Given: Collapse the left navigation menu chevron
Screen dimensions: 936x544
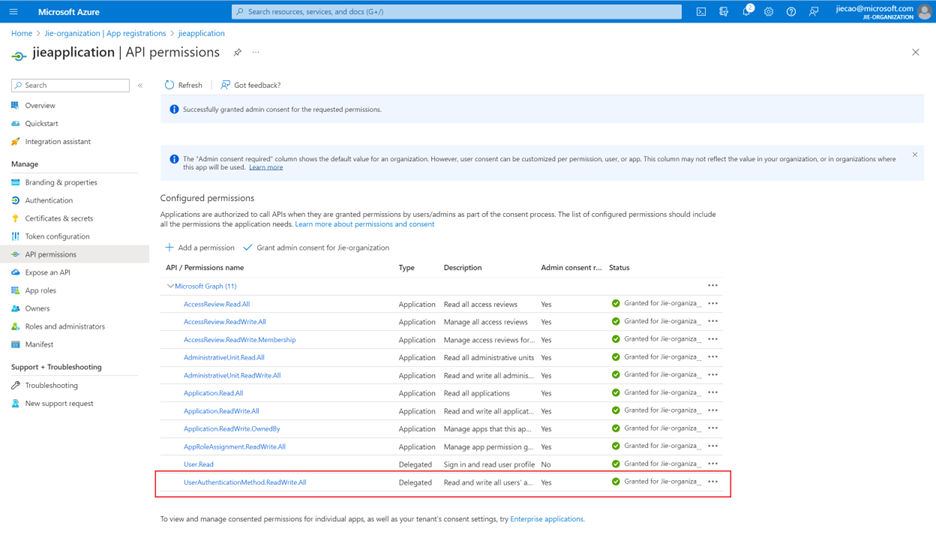Looking at the screenshot, I should [140, 85].
